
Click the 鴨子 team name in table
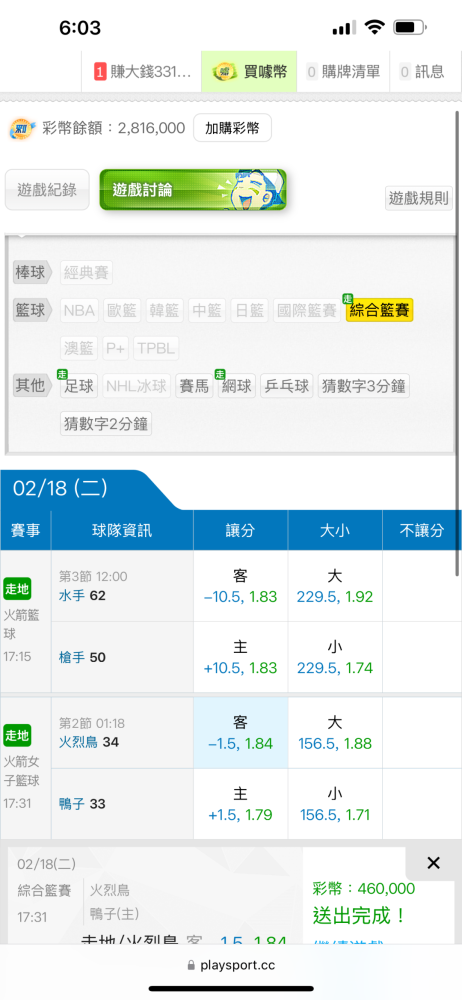(x=72, y=804)
